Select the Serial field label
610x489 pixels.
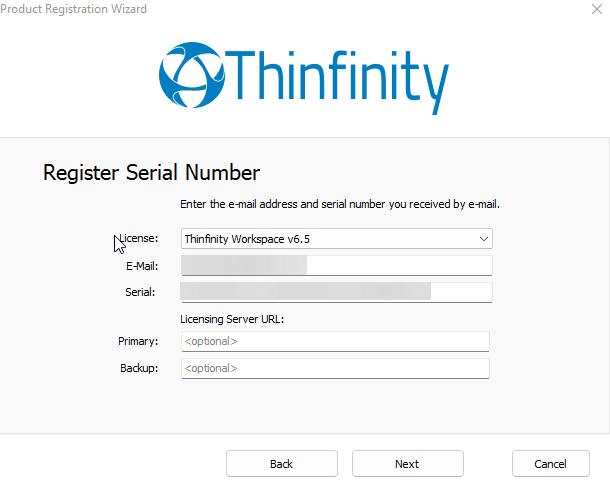coord(141,292)
